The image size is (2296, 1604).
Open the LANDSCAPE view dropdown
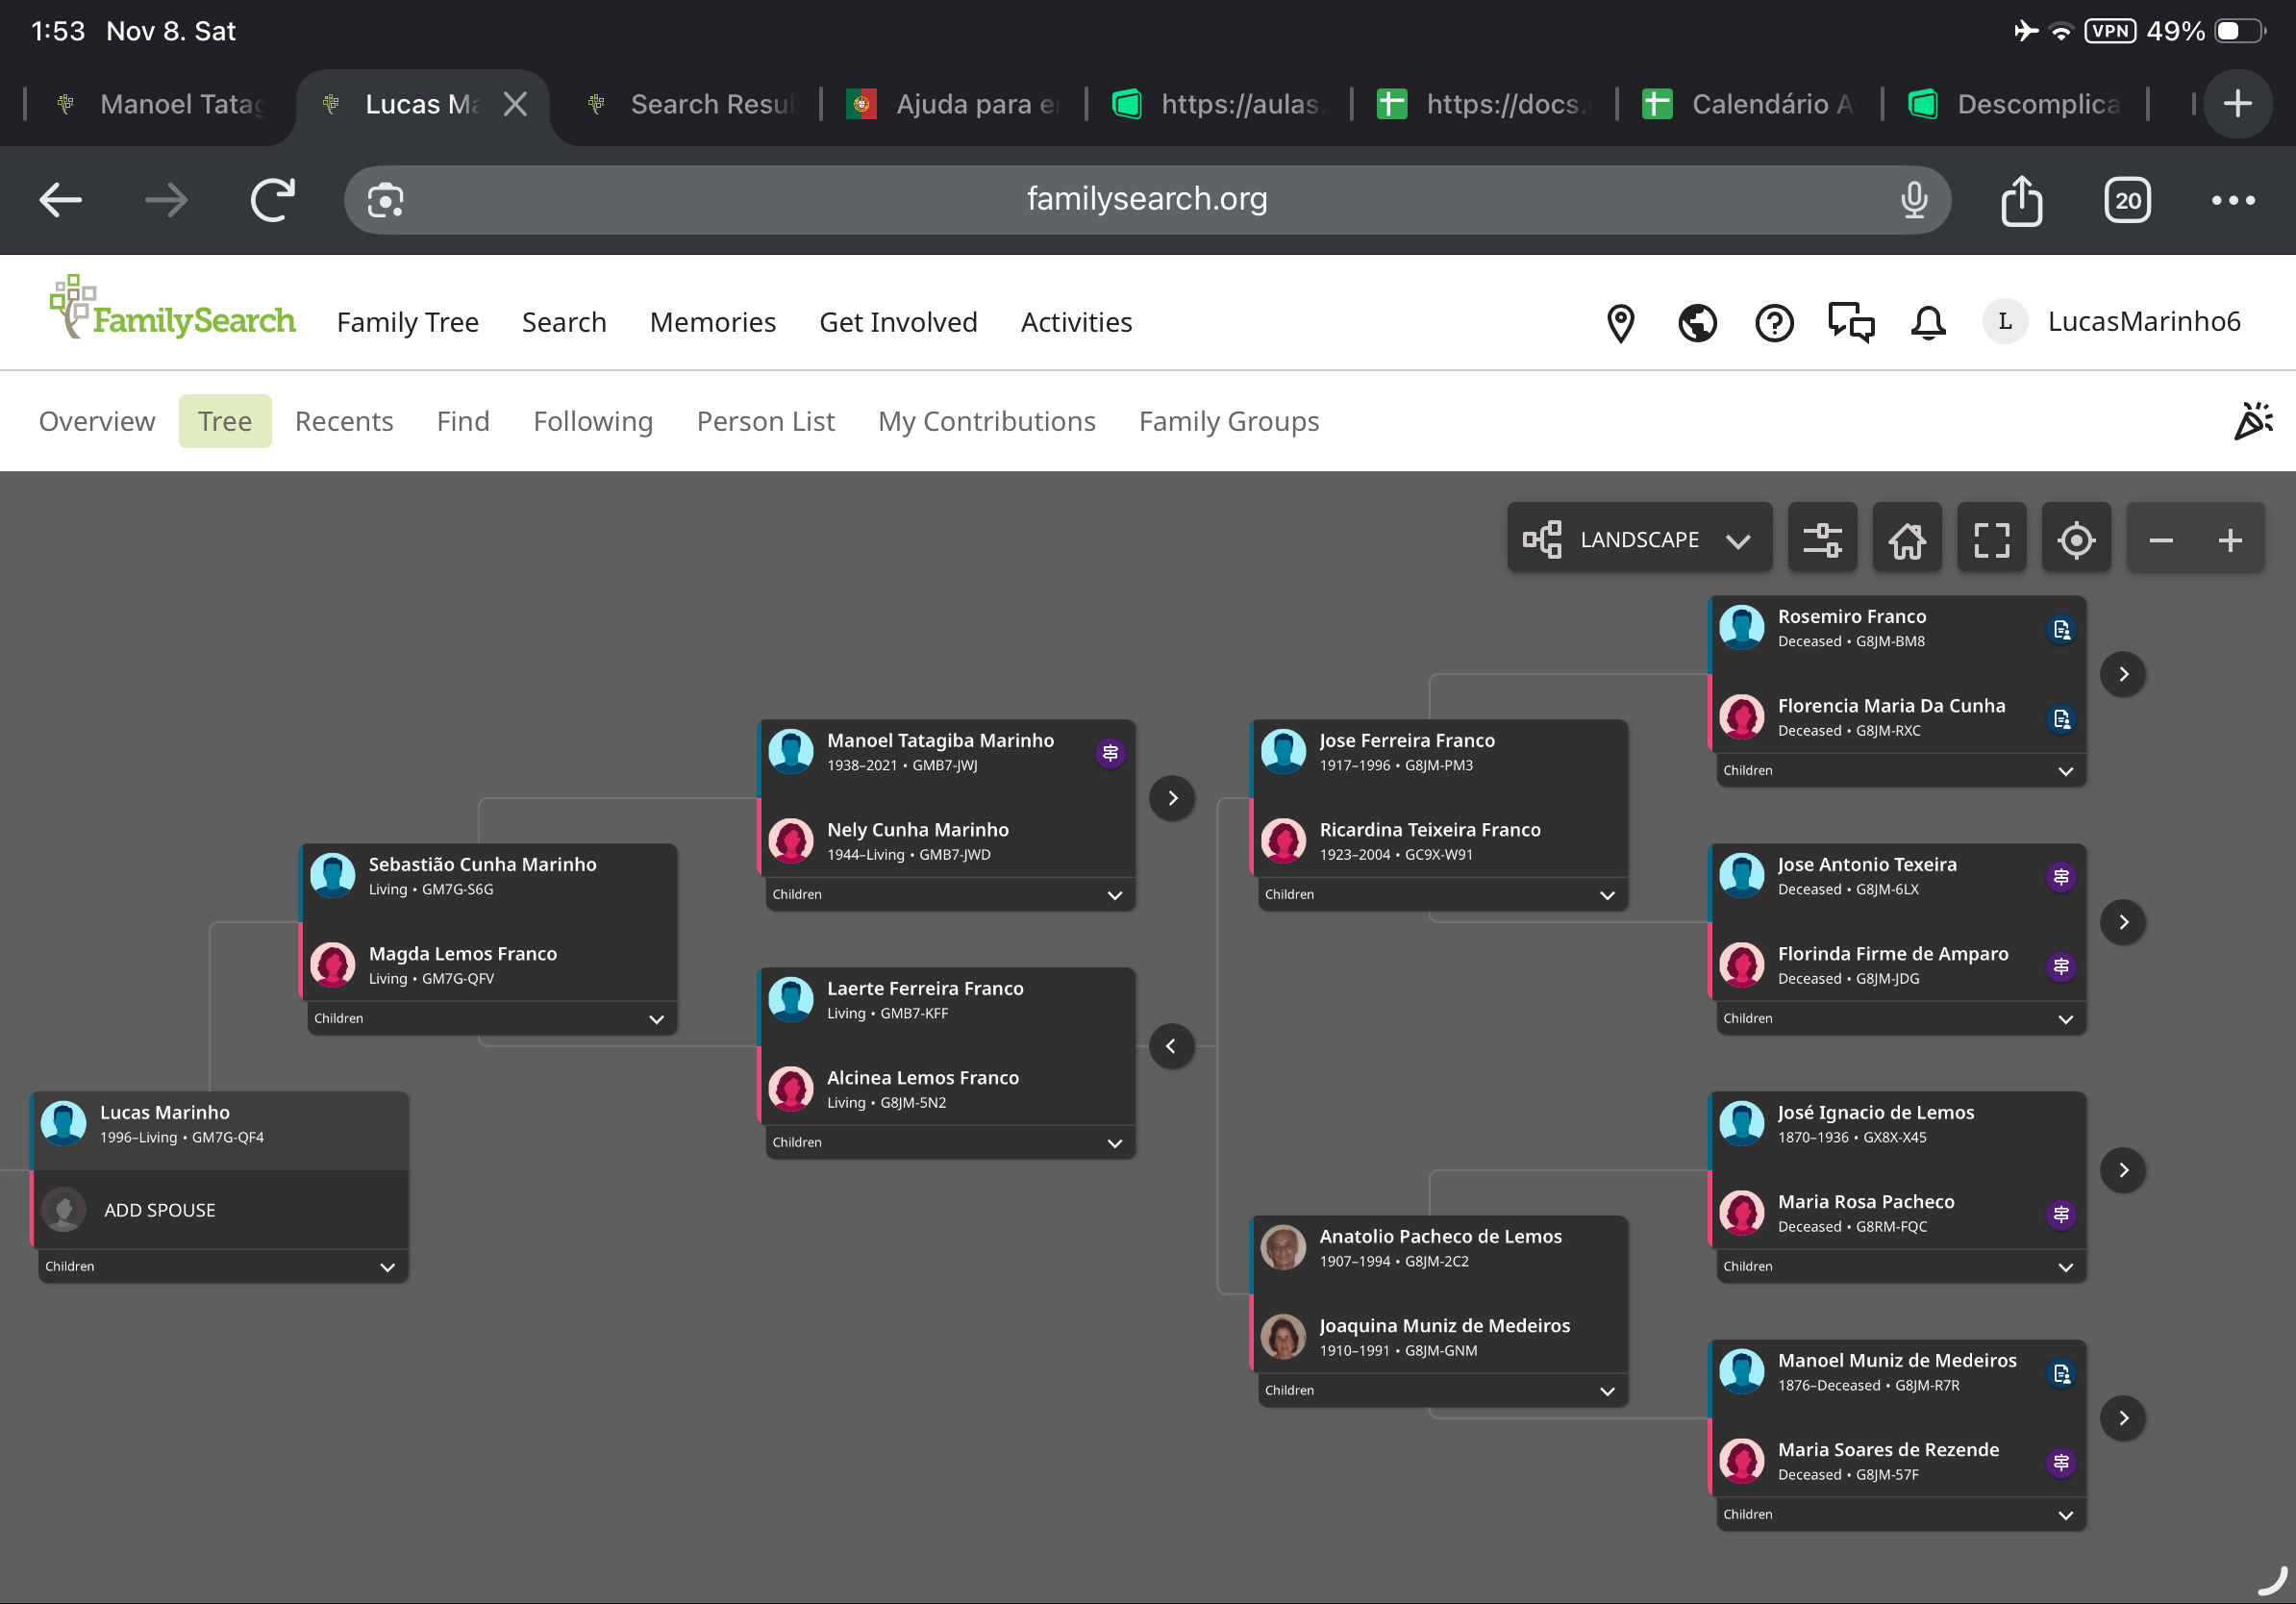[1638, 540]
